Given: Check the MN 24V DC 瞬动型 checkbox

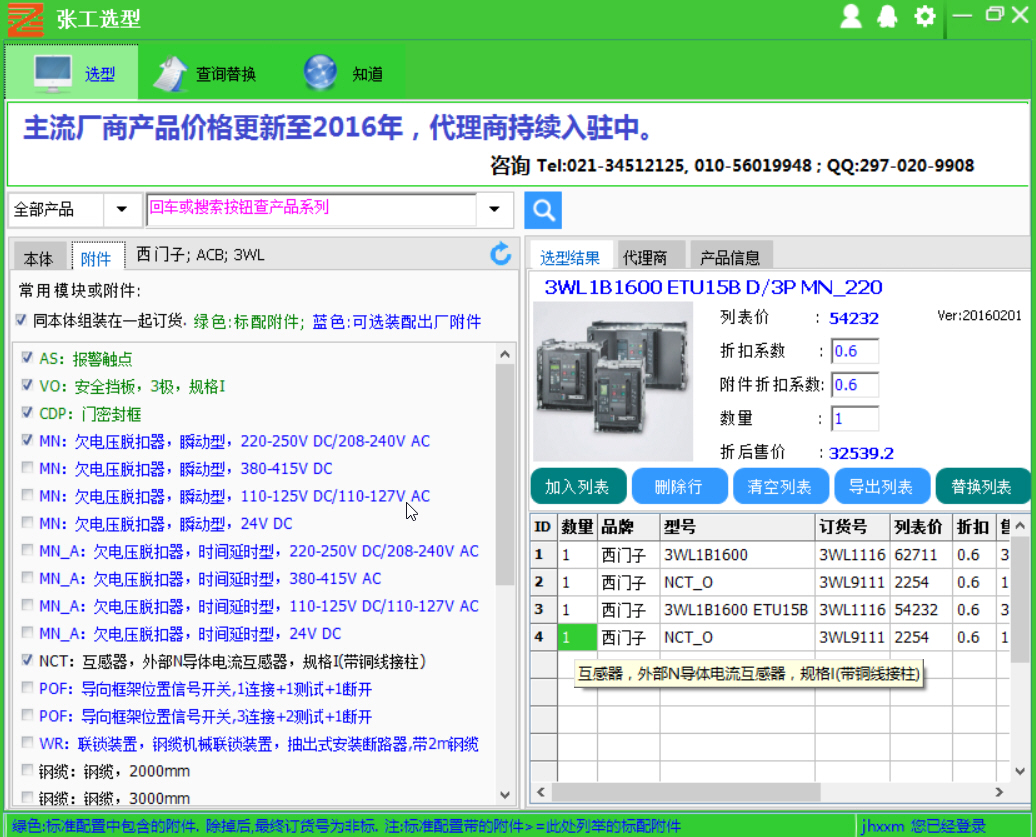Looking at the screenshot, I should pyautogui.click(x=26, y=523).
